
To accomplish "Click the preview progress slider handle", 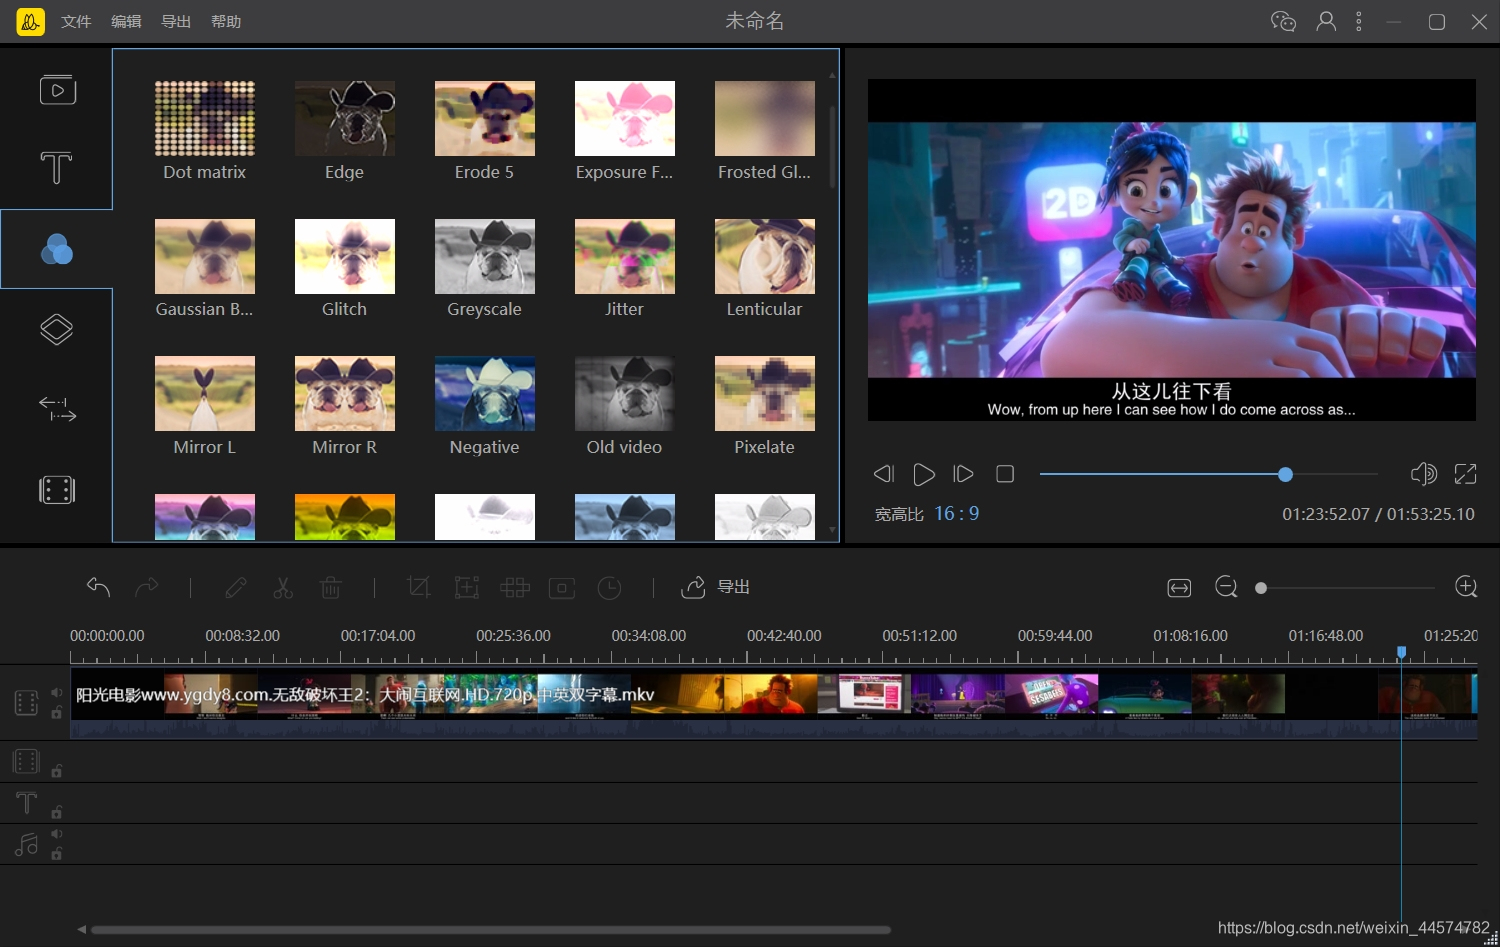I will [x=1285, y=474].
